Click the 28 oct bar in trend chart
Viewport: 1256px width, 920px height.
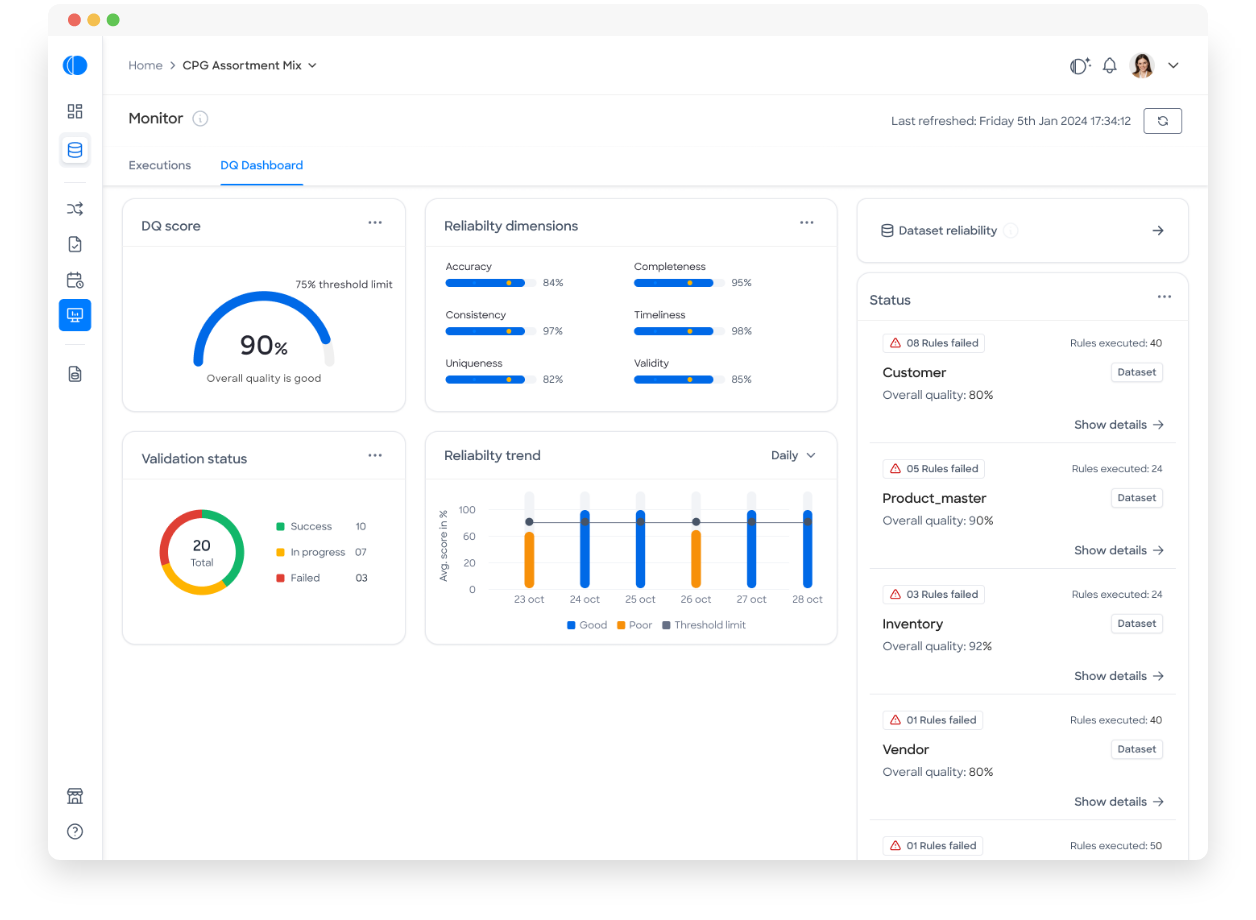point(807,549)
